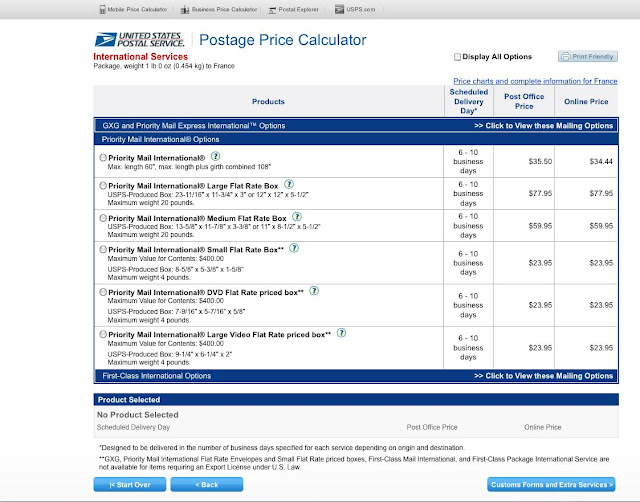Open the USPS.com icon
640x502 pixels.
coord(339,9)
